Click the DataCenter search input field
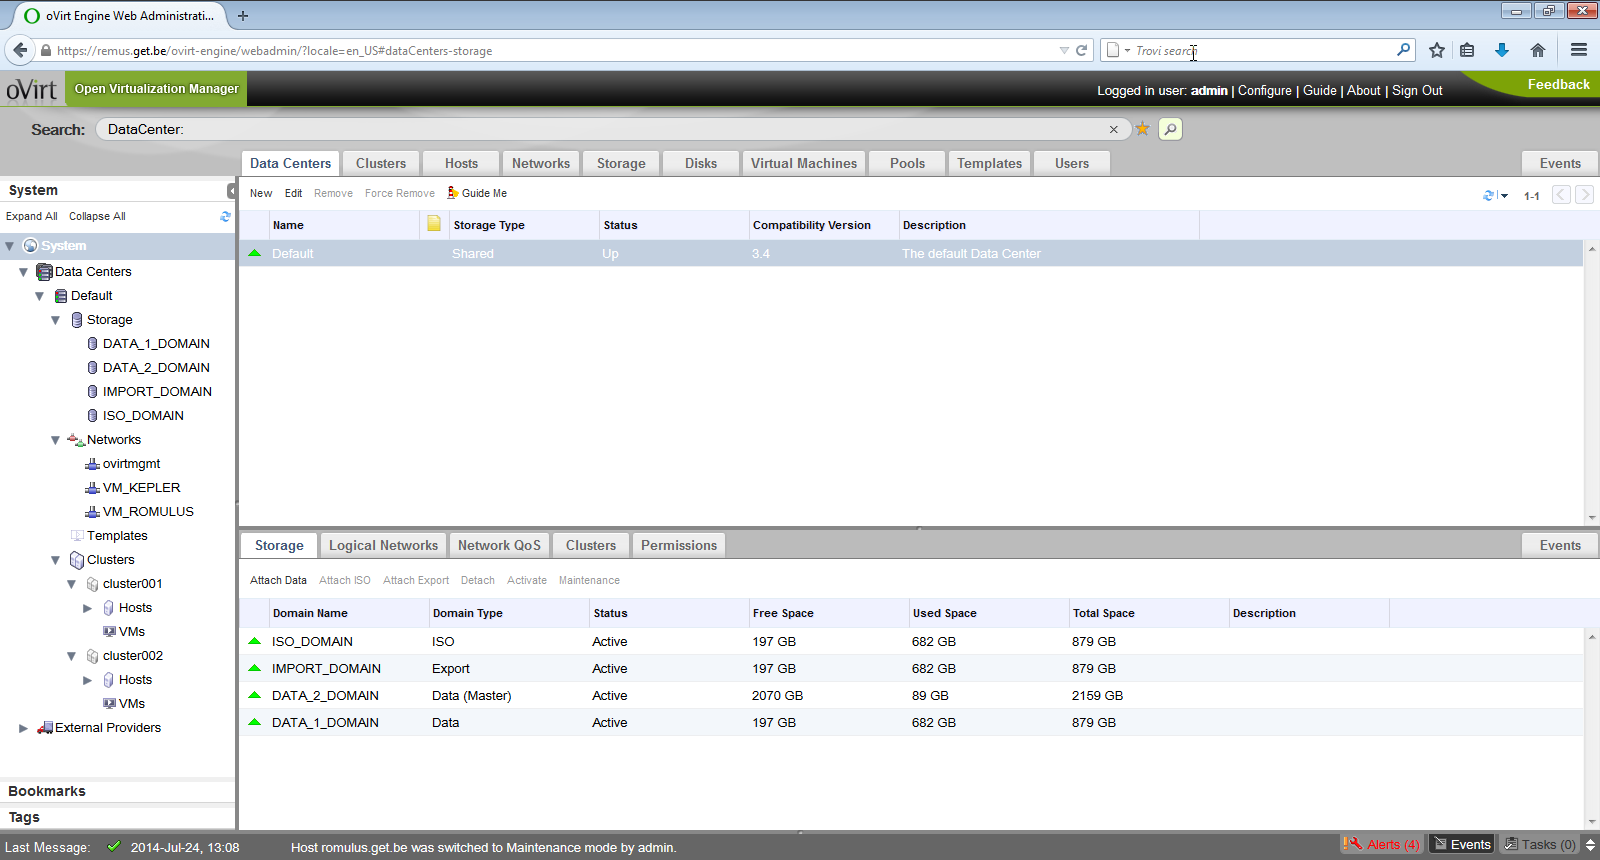 click(x=600, y=129)
